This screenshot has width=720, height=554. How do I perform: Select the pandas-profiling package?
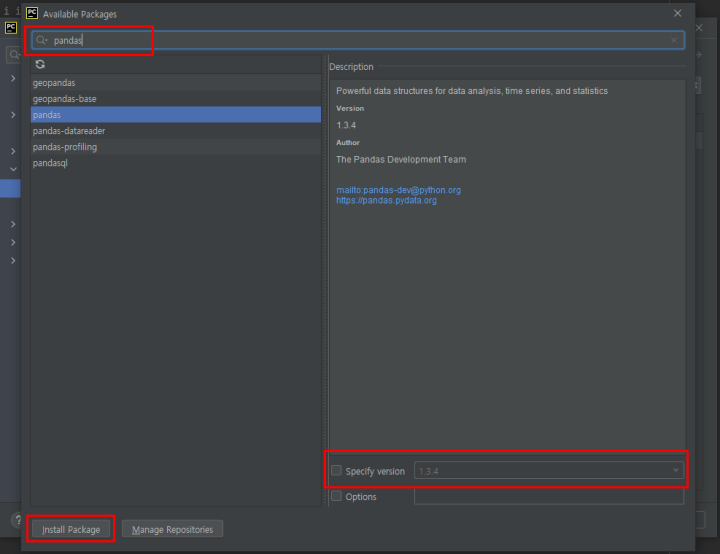coord(176,147)
